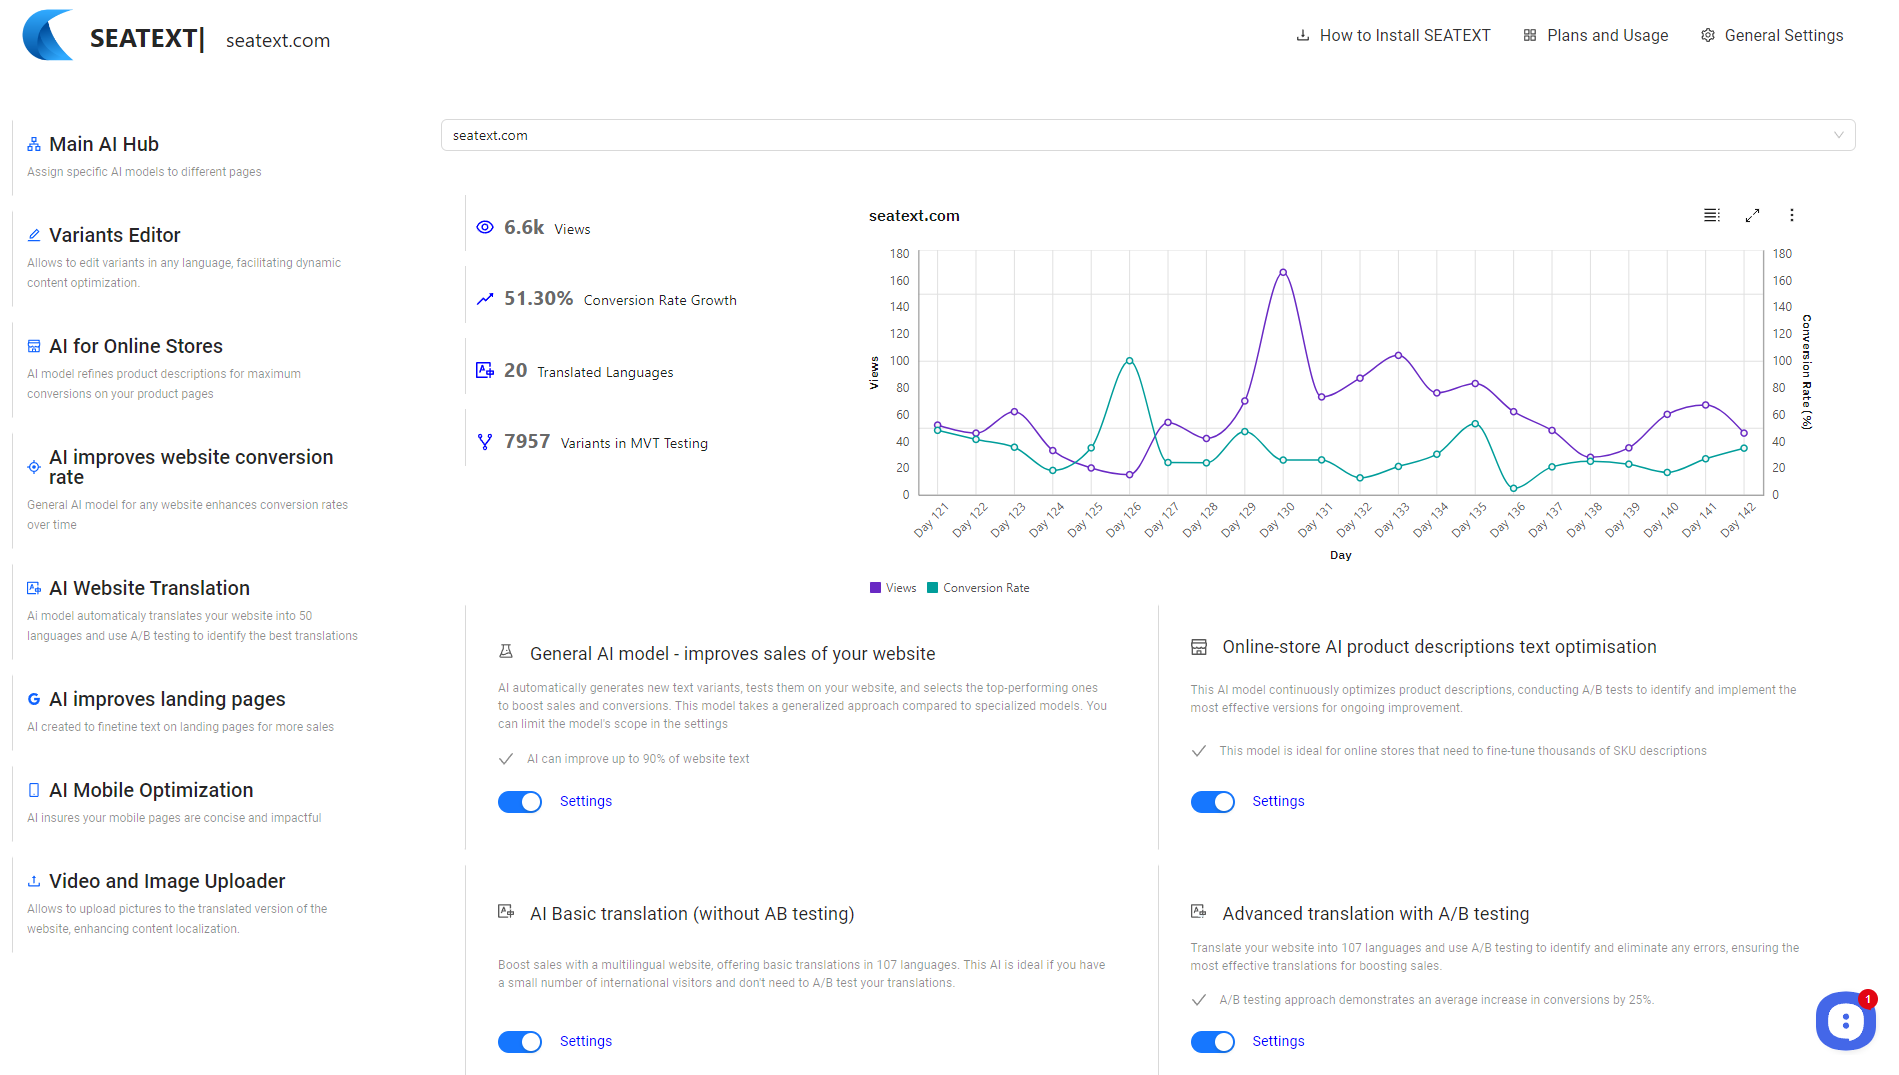Click the Translated Languages icon

[485, 371]
